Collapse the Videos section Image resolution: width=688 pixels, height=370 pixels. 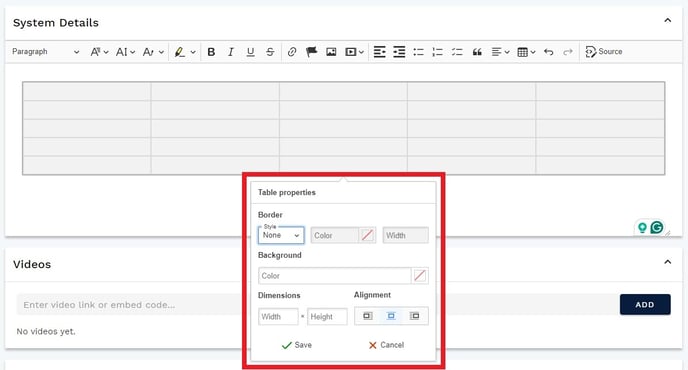667,262
